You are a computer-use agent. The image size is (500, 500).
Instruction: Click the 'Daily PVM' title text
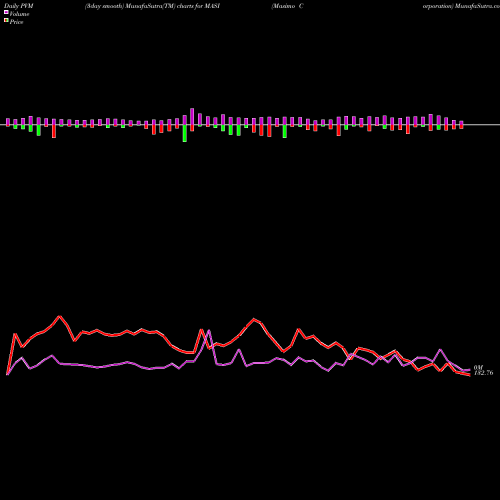pos(19,6)
